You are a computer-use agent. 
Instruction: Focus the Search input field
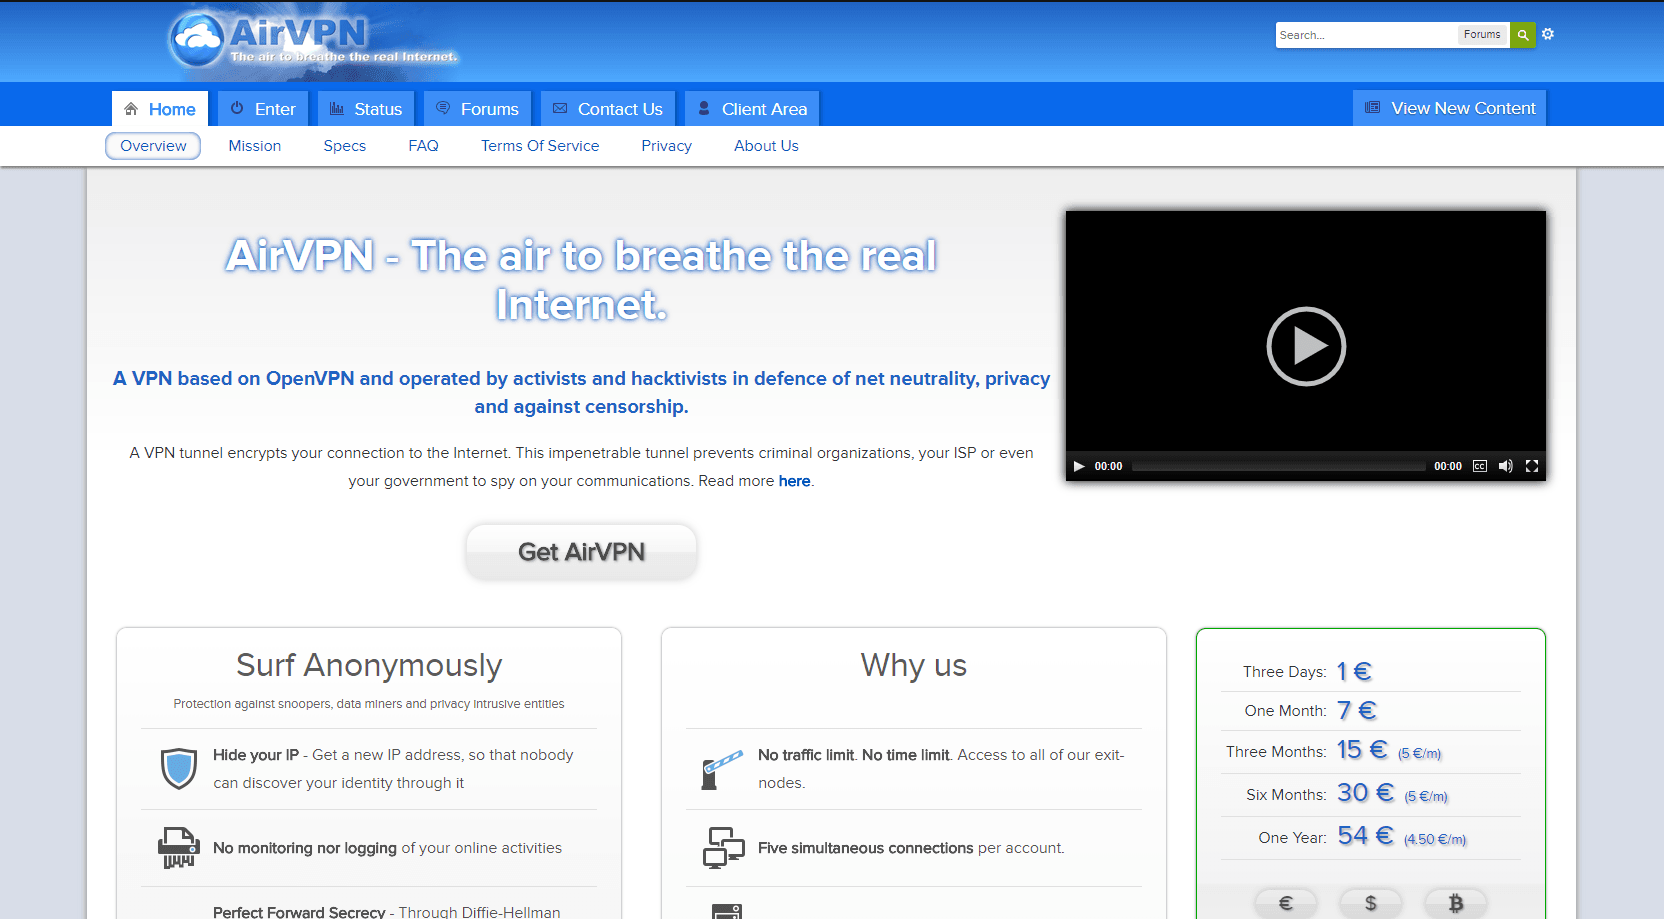1366,35
